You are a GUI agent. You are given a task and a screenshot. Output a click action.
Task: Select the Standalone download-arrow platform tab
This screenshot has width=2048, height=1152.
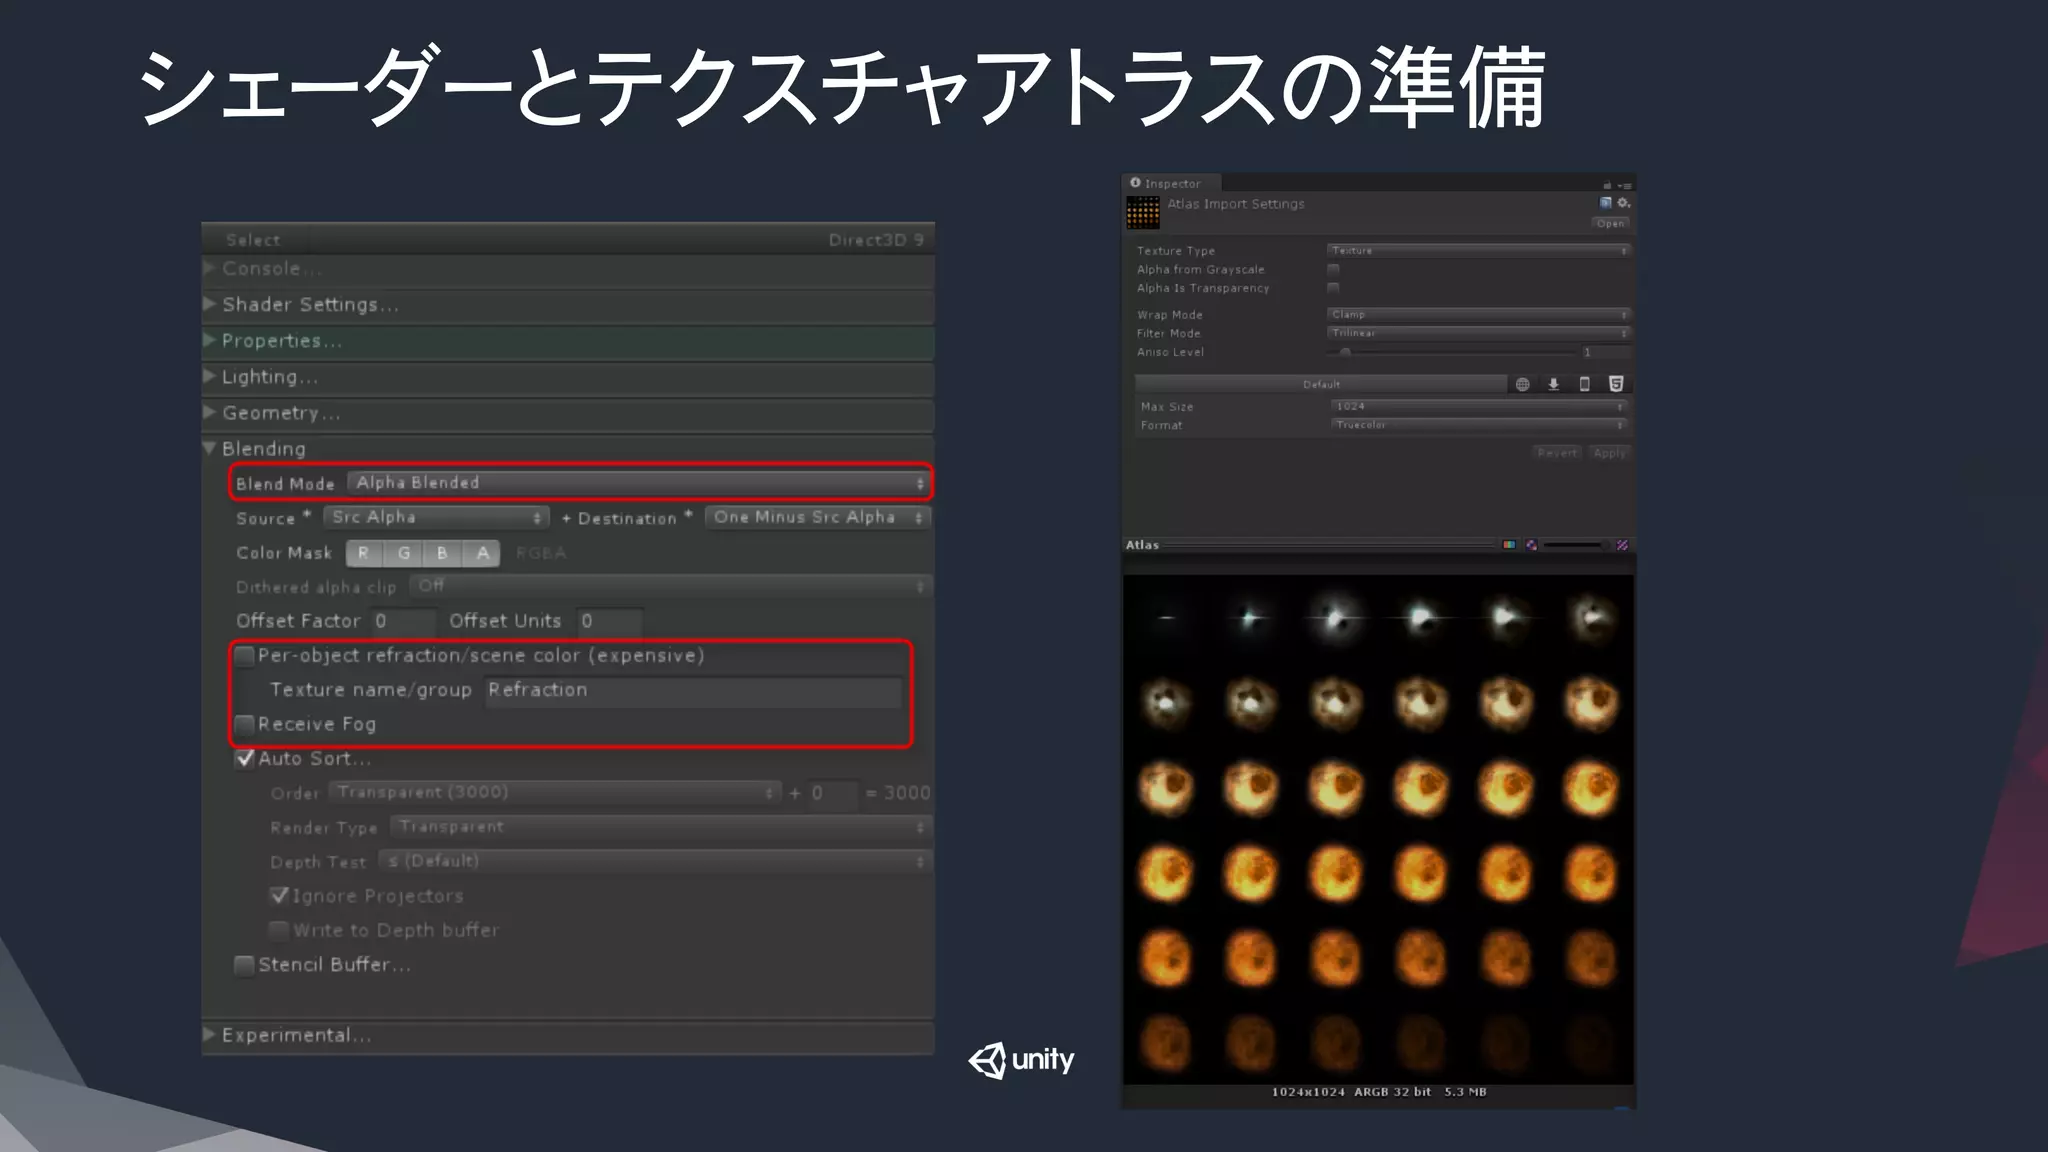click(1553, 384)
